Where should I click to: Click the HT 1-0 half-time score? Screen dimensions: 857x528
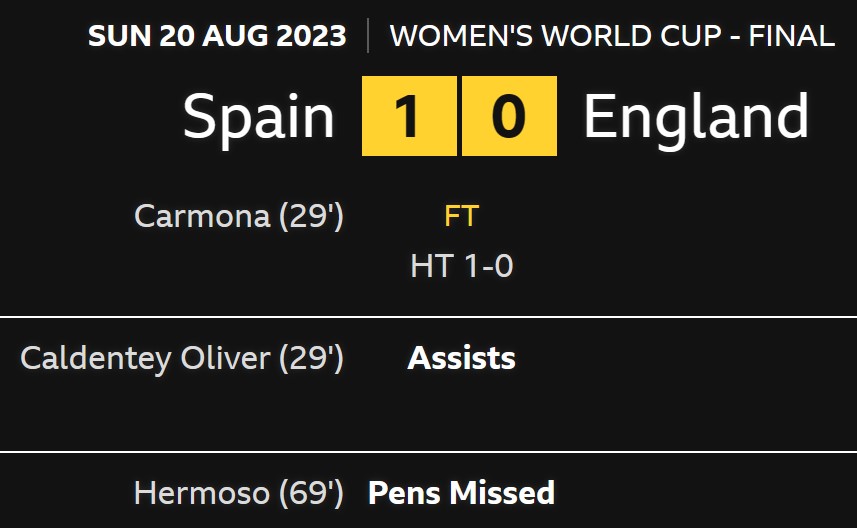[x=462, y=266]
